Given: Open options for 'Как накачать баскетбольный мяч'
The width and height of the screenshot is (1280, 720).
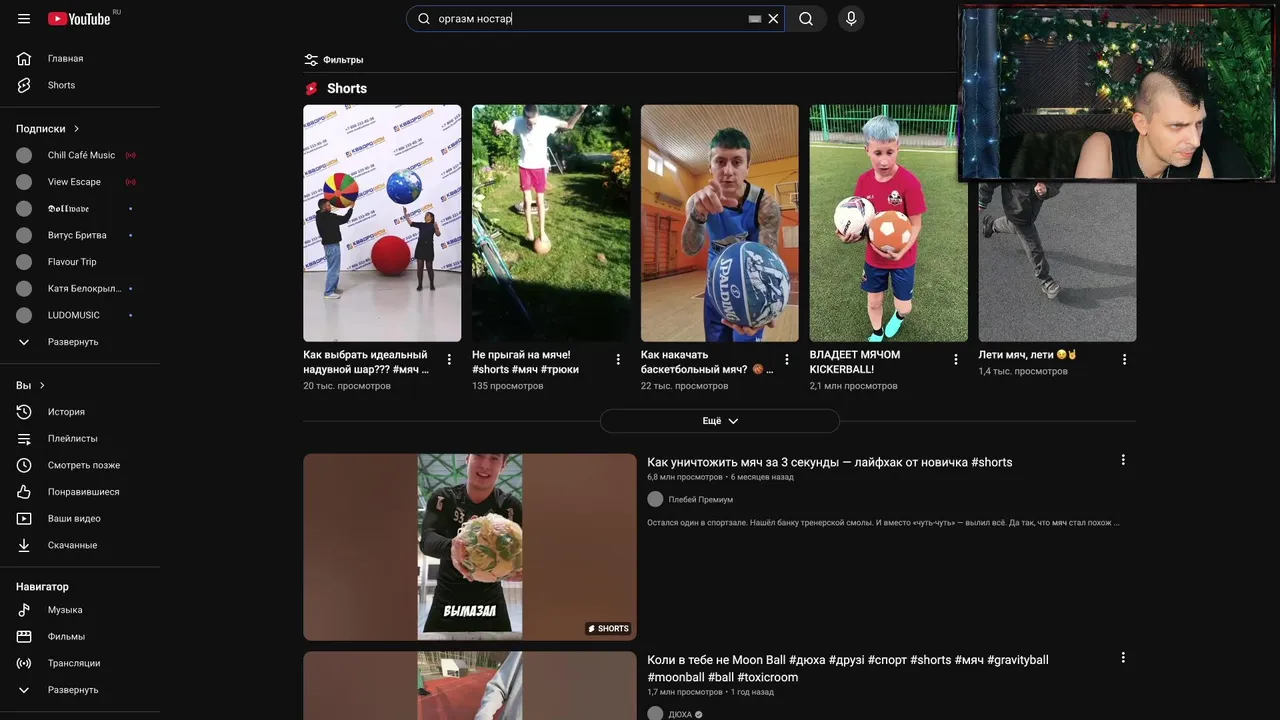Looking at the screenshot, I should pyautogui.click(x=787, y=359).
